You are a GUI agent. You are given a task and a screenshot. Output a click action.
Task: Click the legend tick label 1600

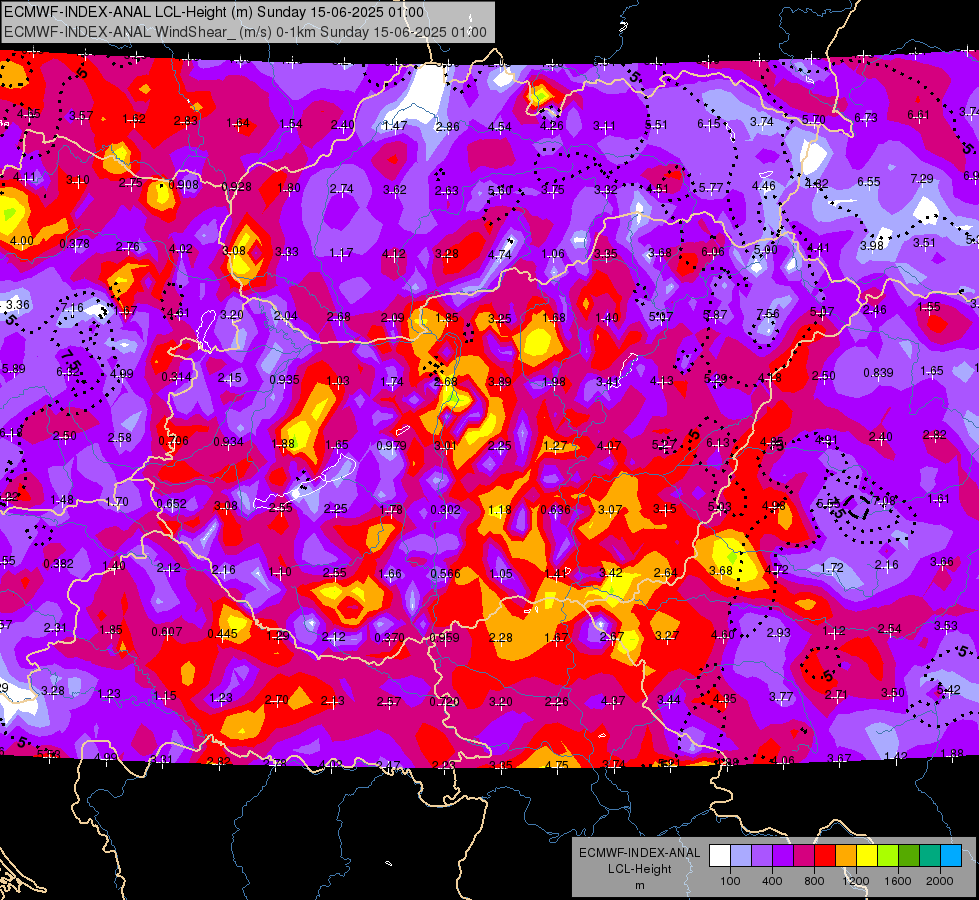(898, 881)
